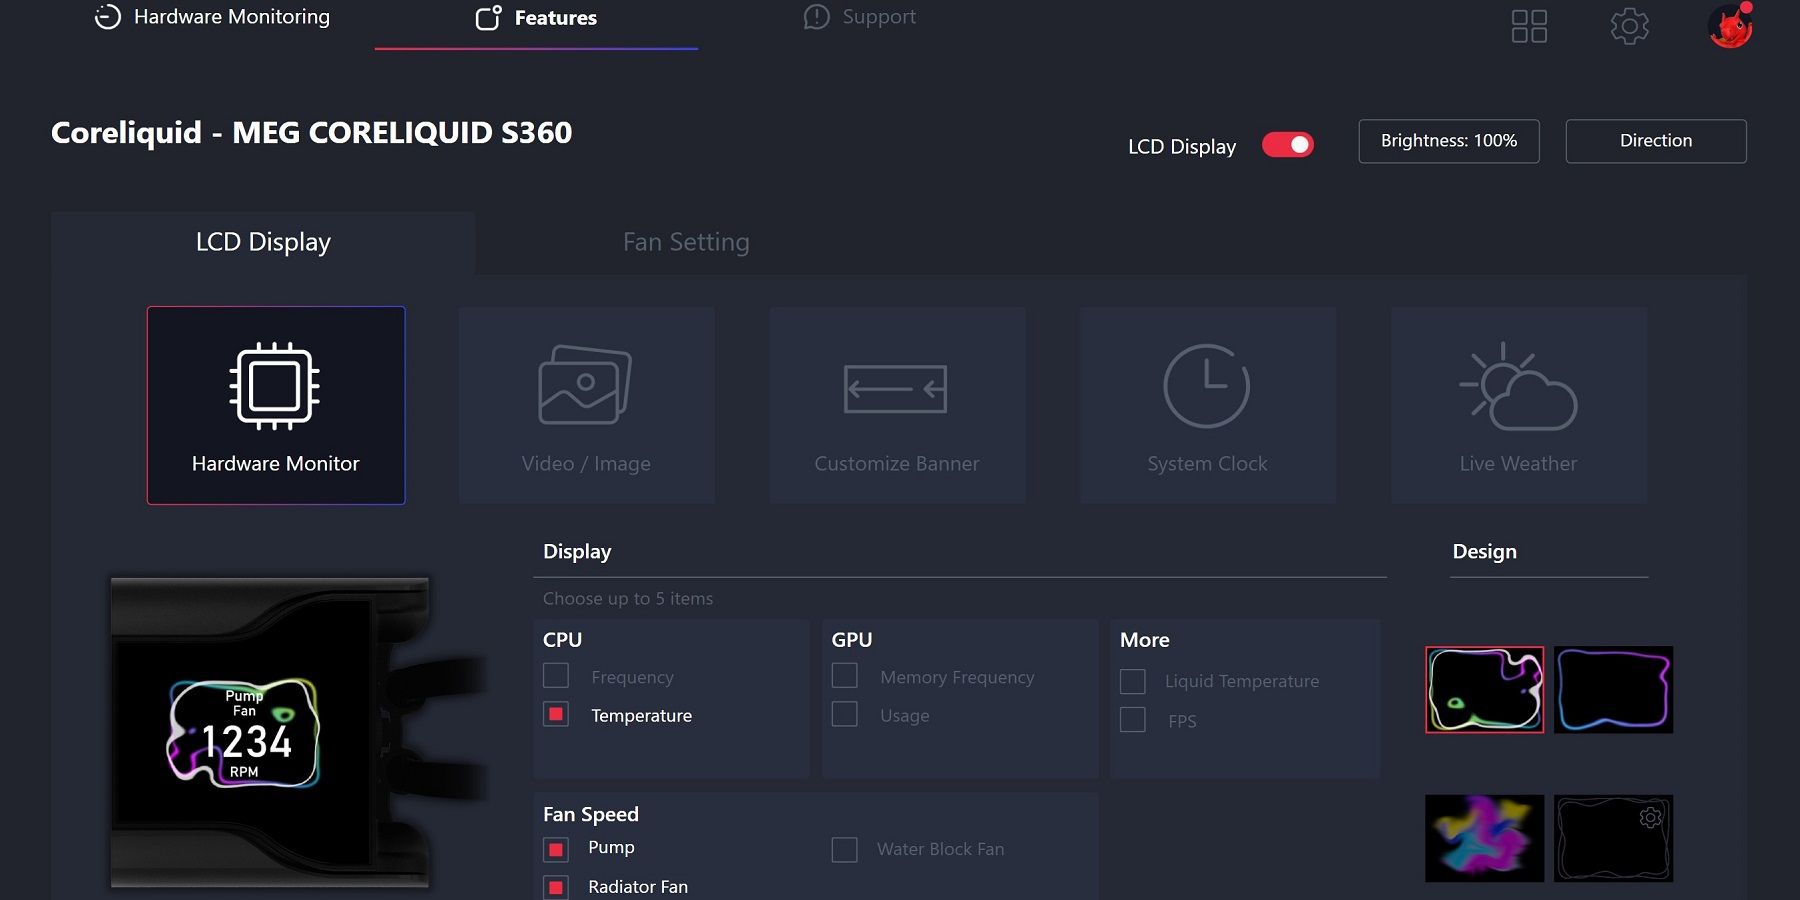Click the Direction button
1800x900 pixels.
(1656, 141)
